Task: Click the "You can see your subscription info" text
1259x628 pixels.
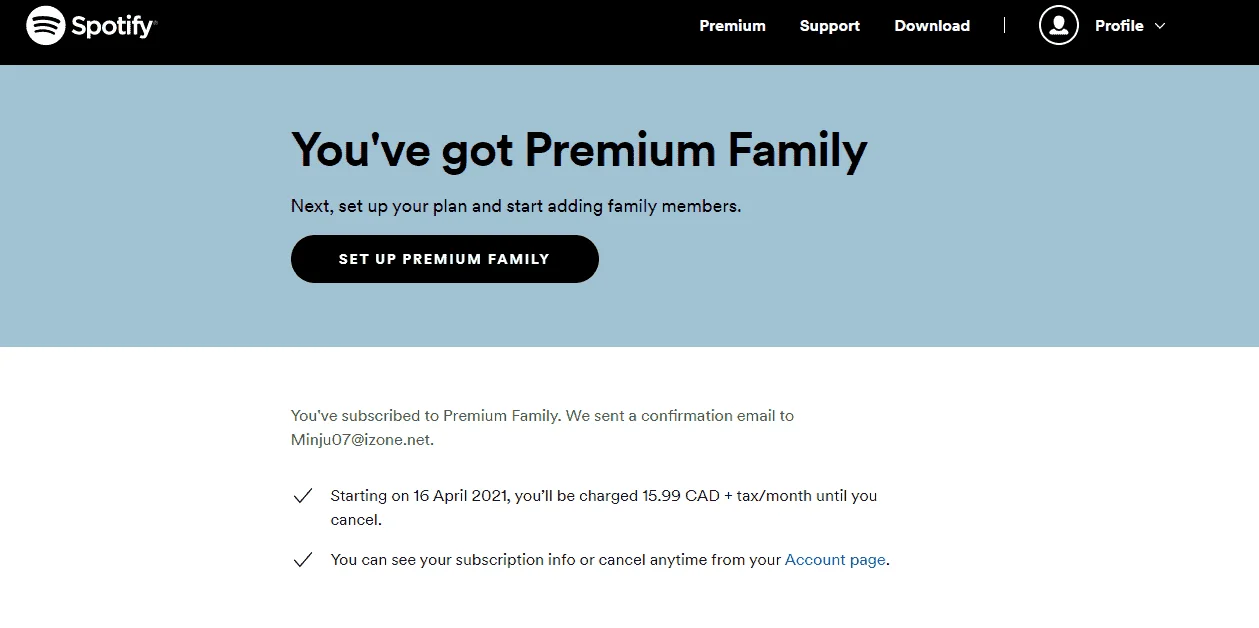Action: (x=453, y=560)
